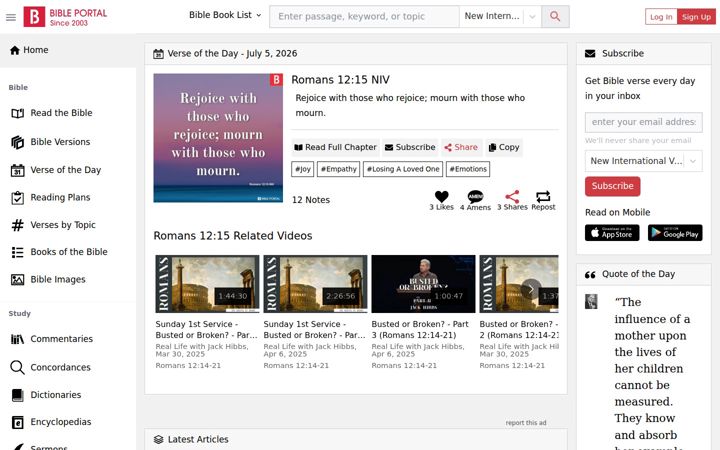Select Verses by Topic

coord(63,225)
